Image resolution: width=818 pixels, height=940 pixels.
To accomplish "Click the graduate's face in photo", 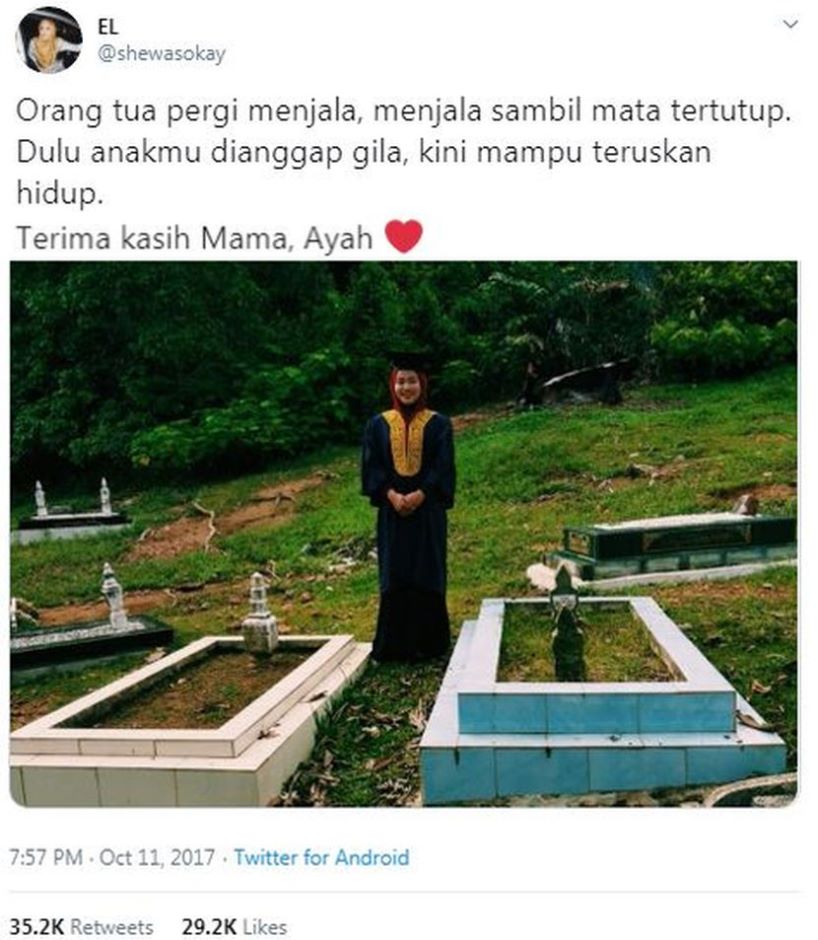I will pos(409,388).
